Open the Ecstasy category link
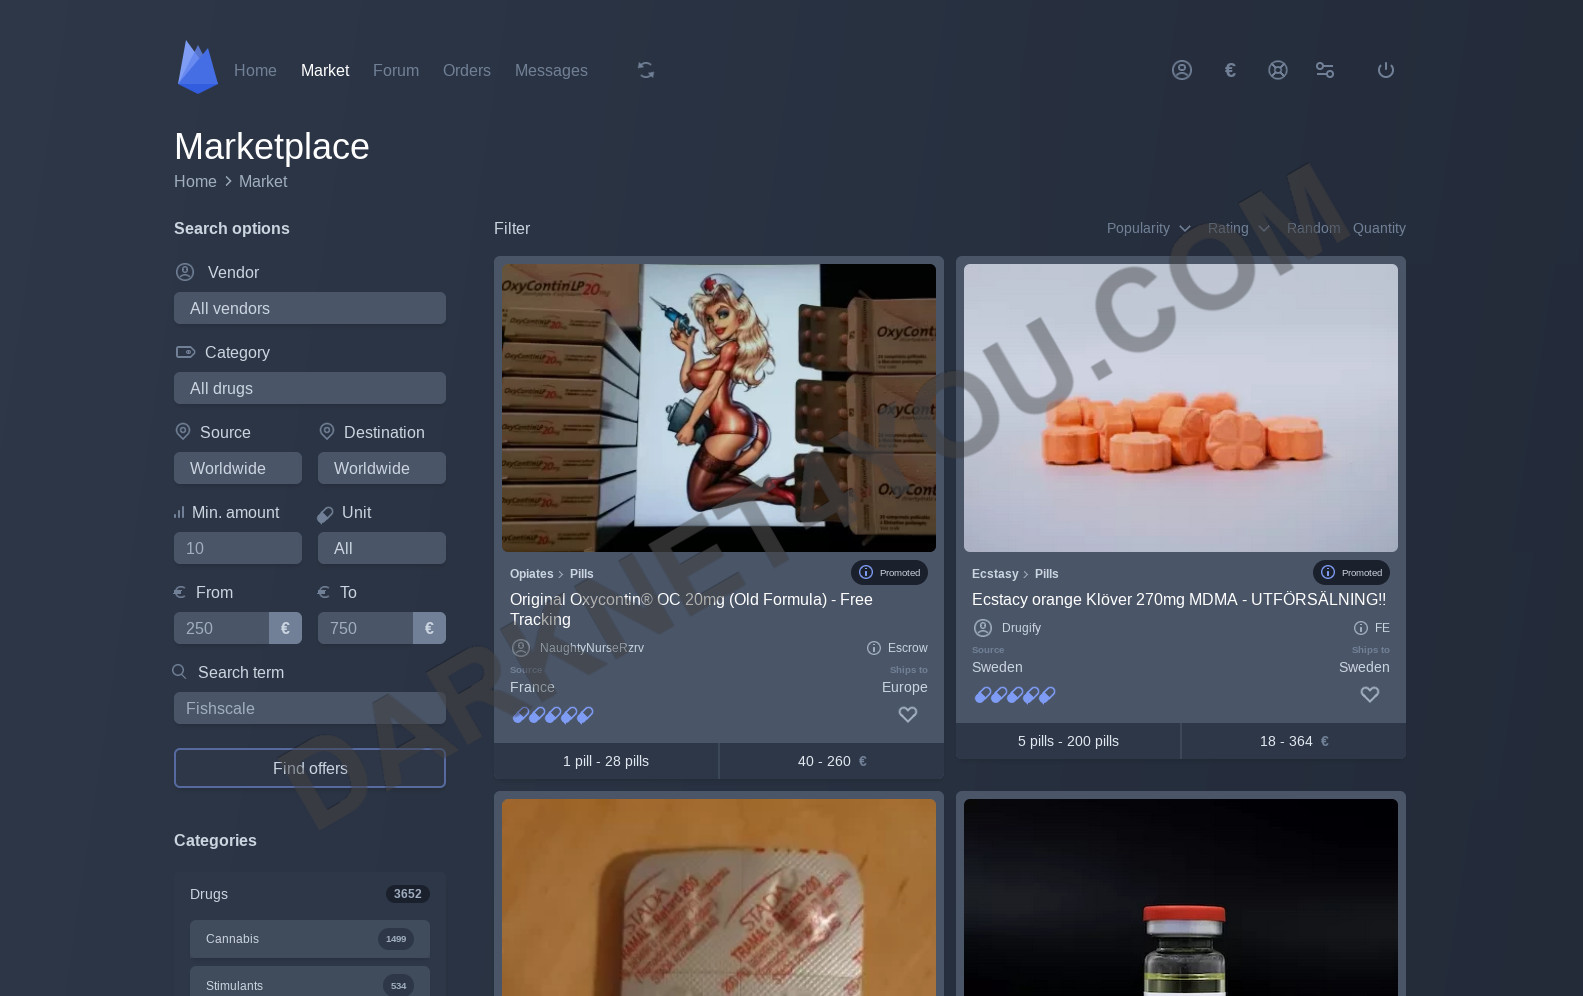 pyautogui.click(x=995, y=574)
